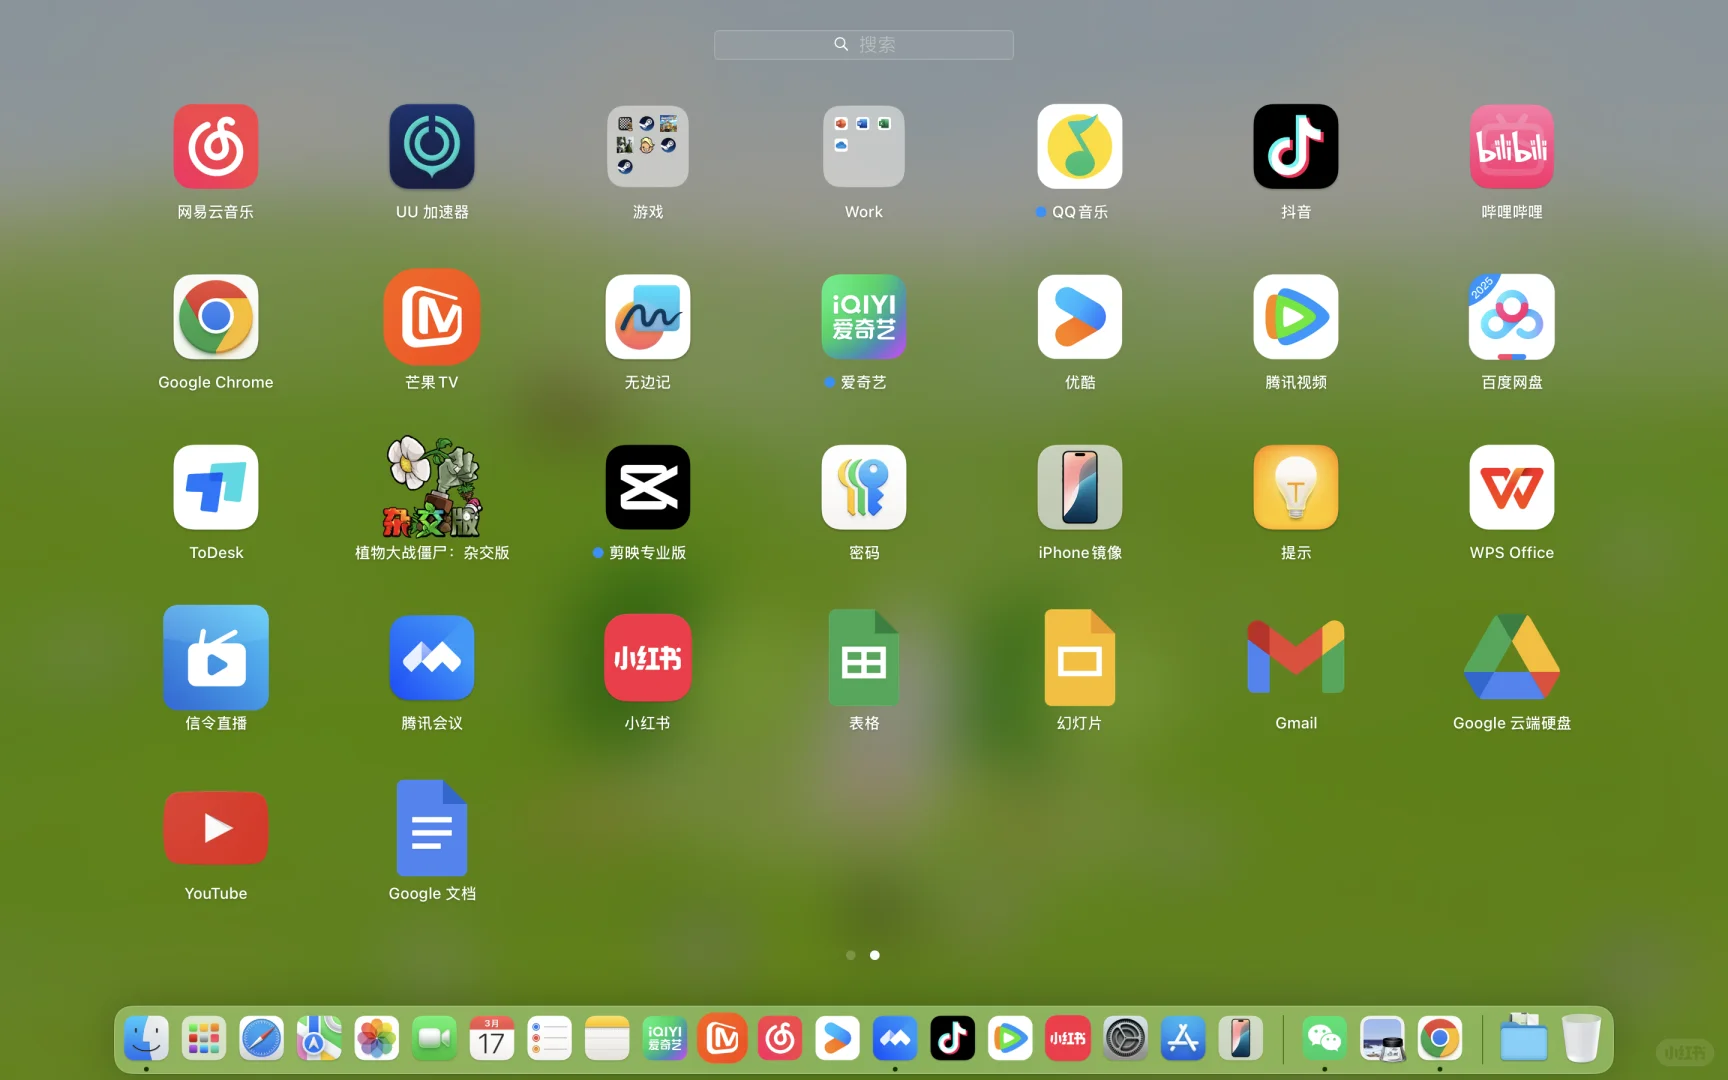
Task: Launch FaceTime from the Dock
Action: click(434, 1039)
